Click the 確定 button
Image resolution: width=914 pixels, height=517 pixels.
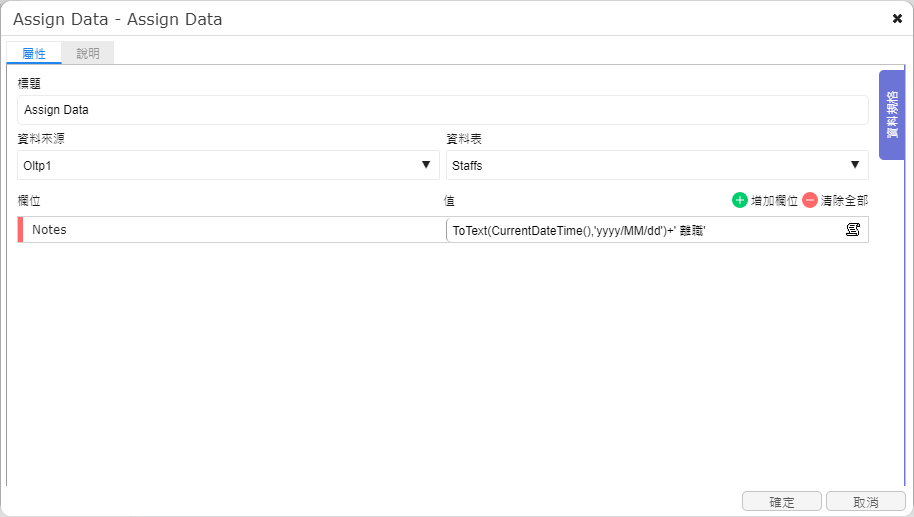point(782,502)
